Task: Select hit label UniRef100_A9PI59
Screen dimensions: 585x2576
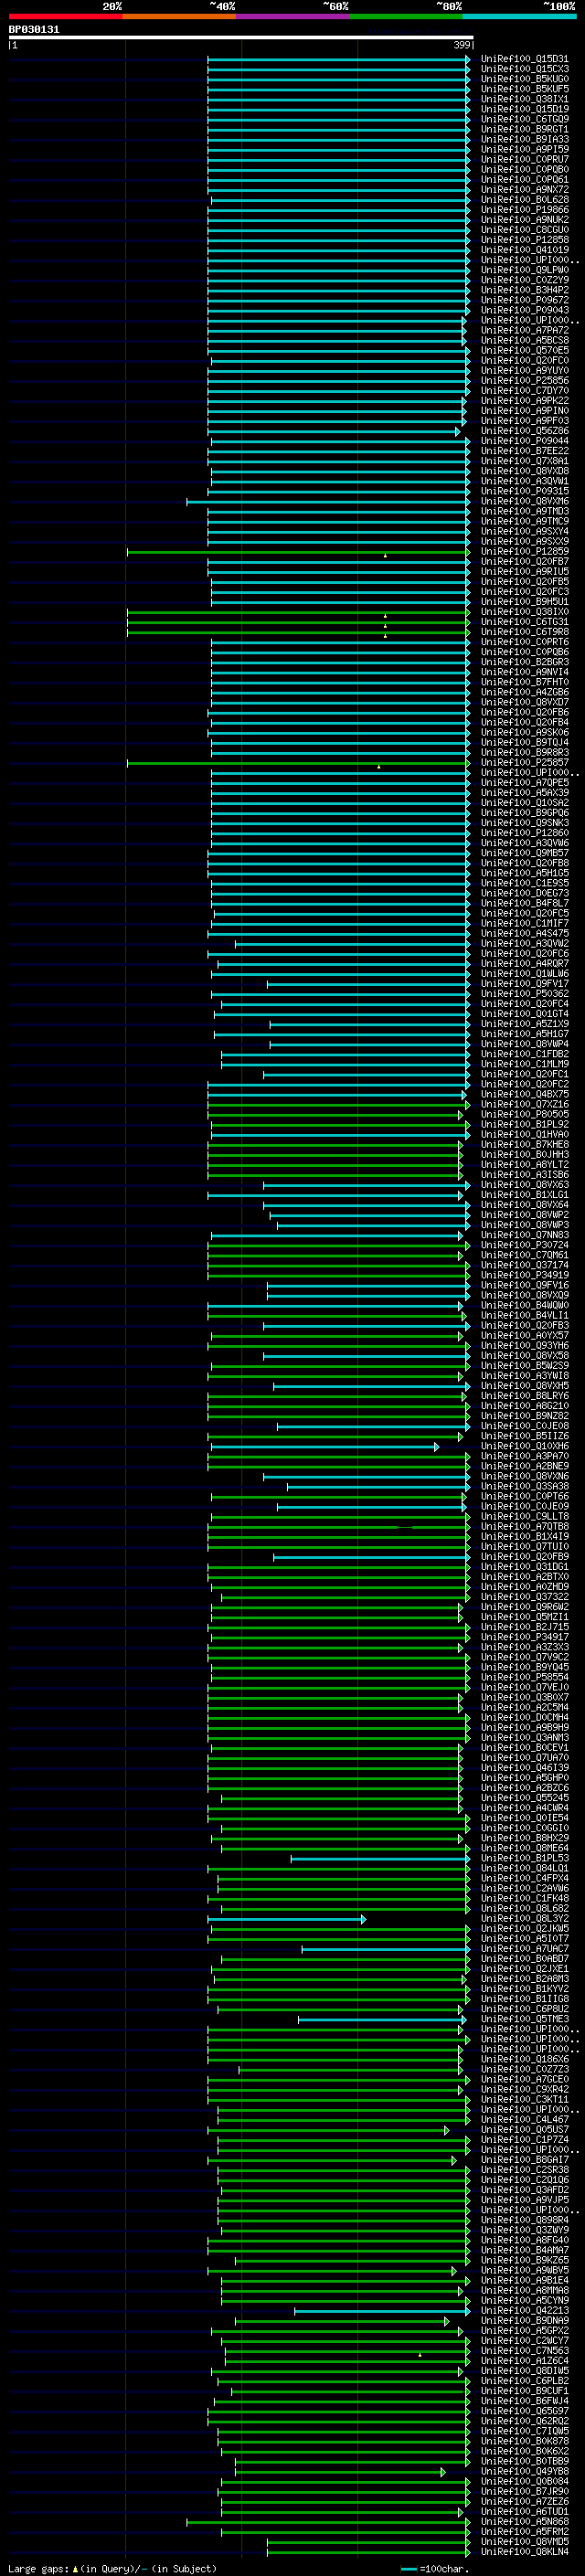Action: coord(525,150)
